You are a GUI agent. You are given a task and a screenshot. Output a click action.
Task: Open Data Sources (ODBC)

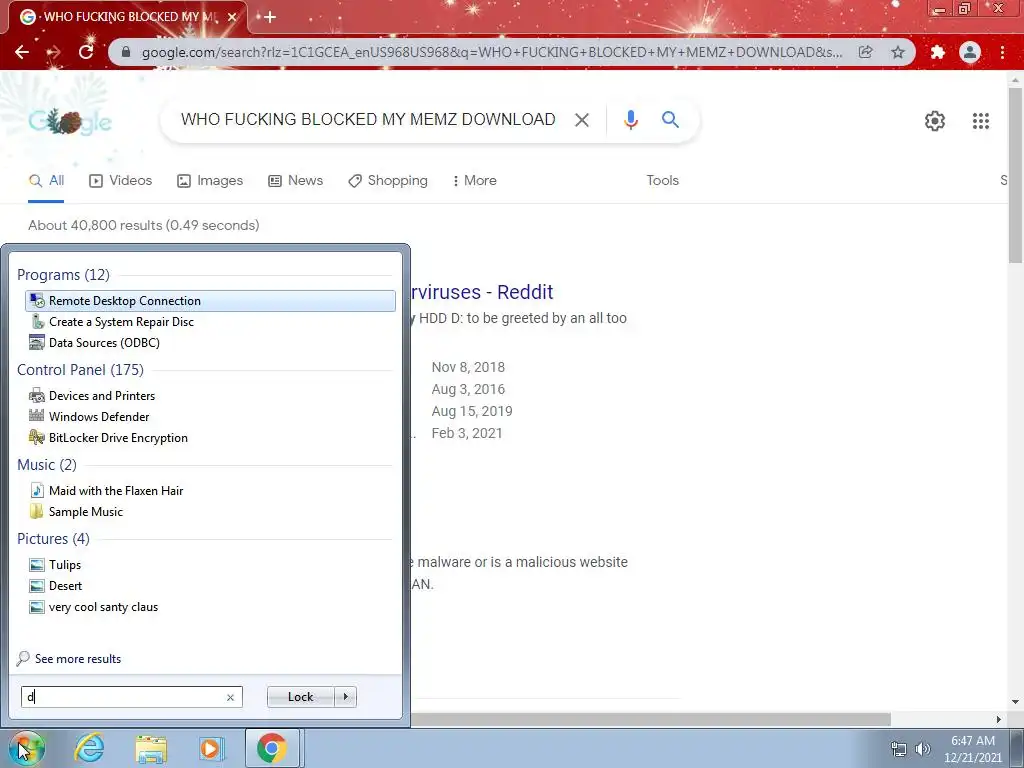tap(210, 343)
